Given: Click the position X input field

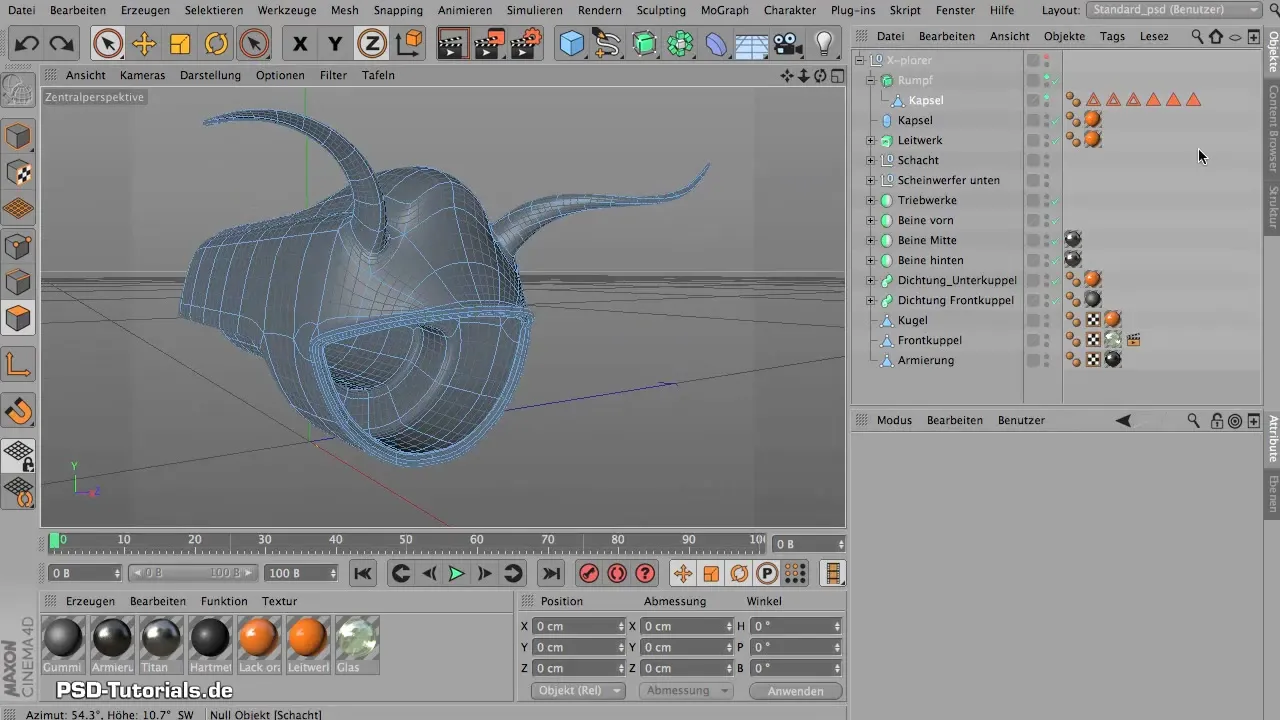Looking at the screenshot, I should [x=578, y=626].
